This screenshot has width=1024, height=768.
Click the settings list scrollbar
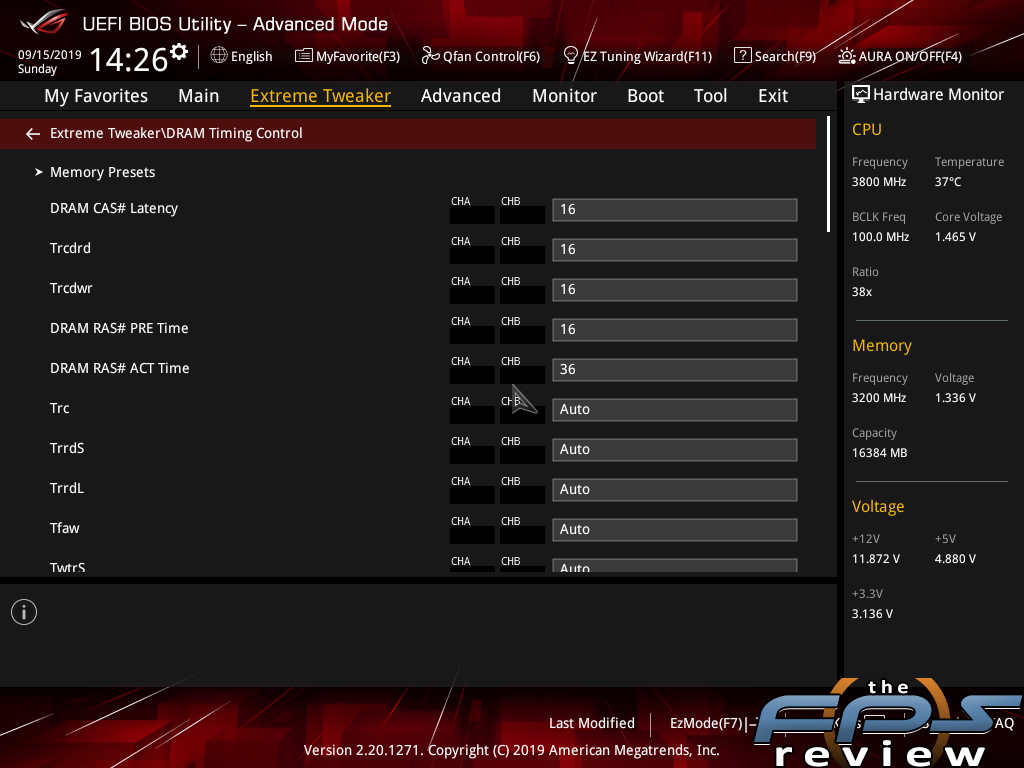828,174
